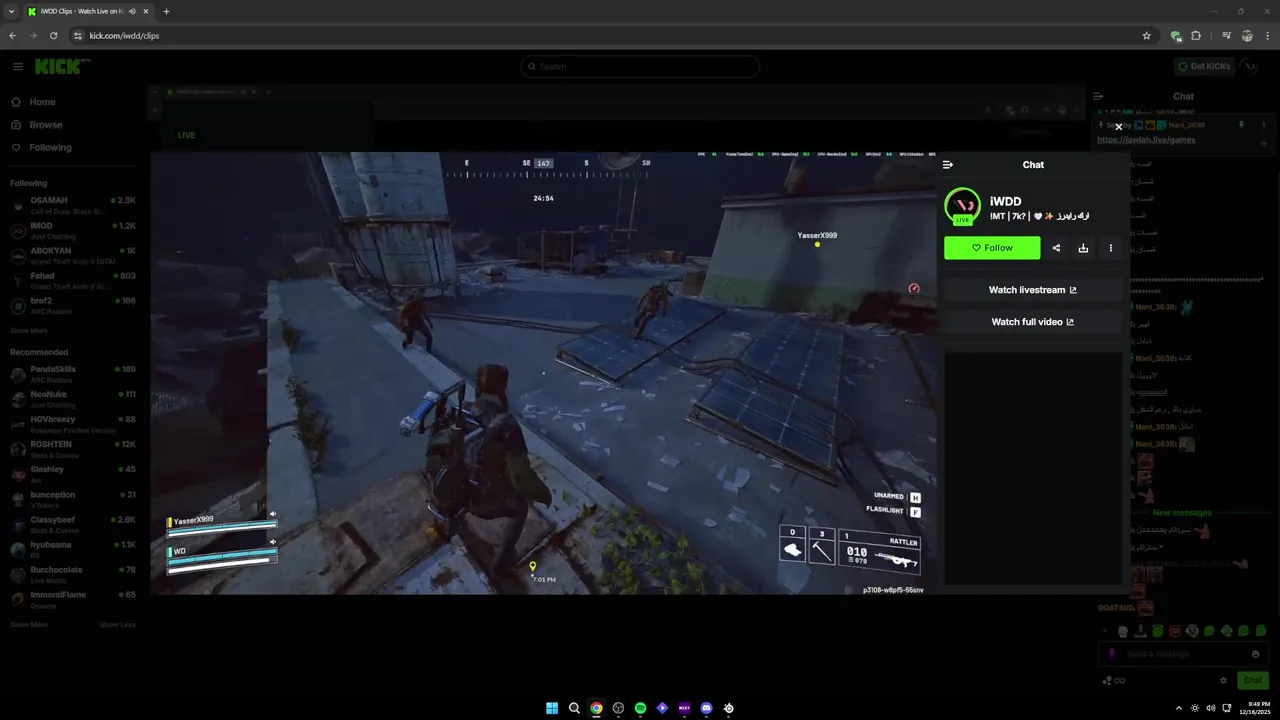View site information icon in address bar

click(78, 36)
